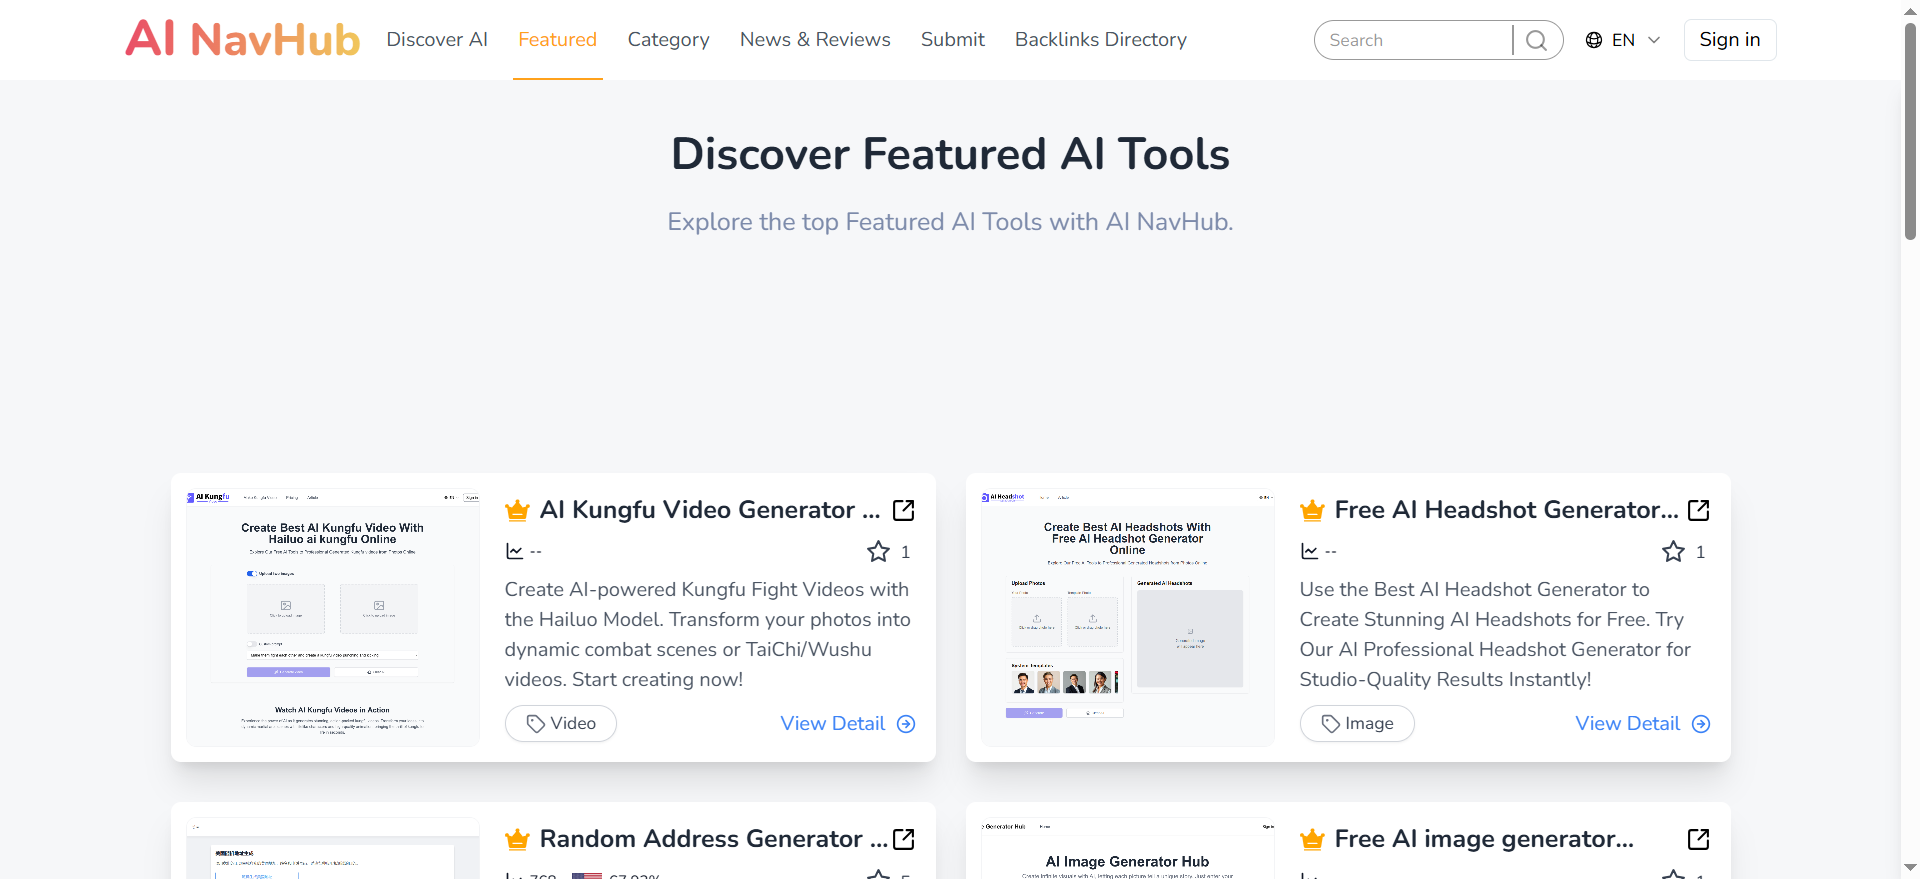Click crown icon beside Free AI Headshot Generator
This screenshot has width=1920, height=879.
click(1312, 511)
